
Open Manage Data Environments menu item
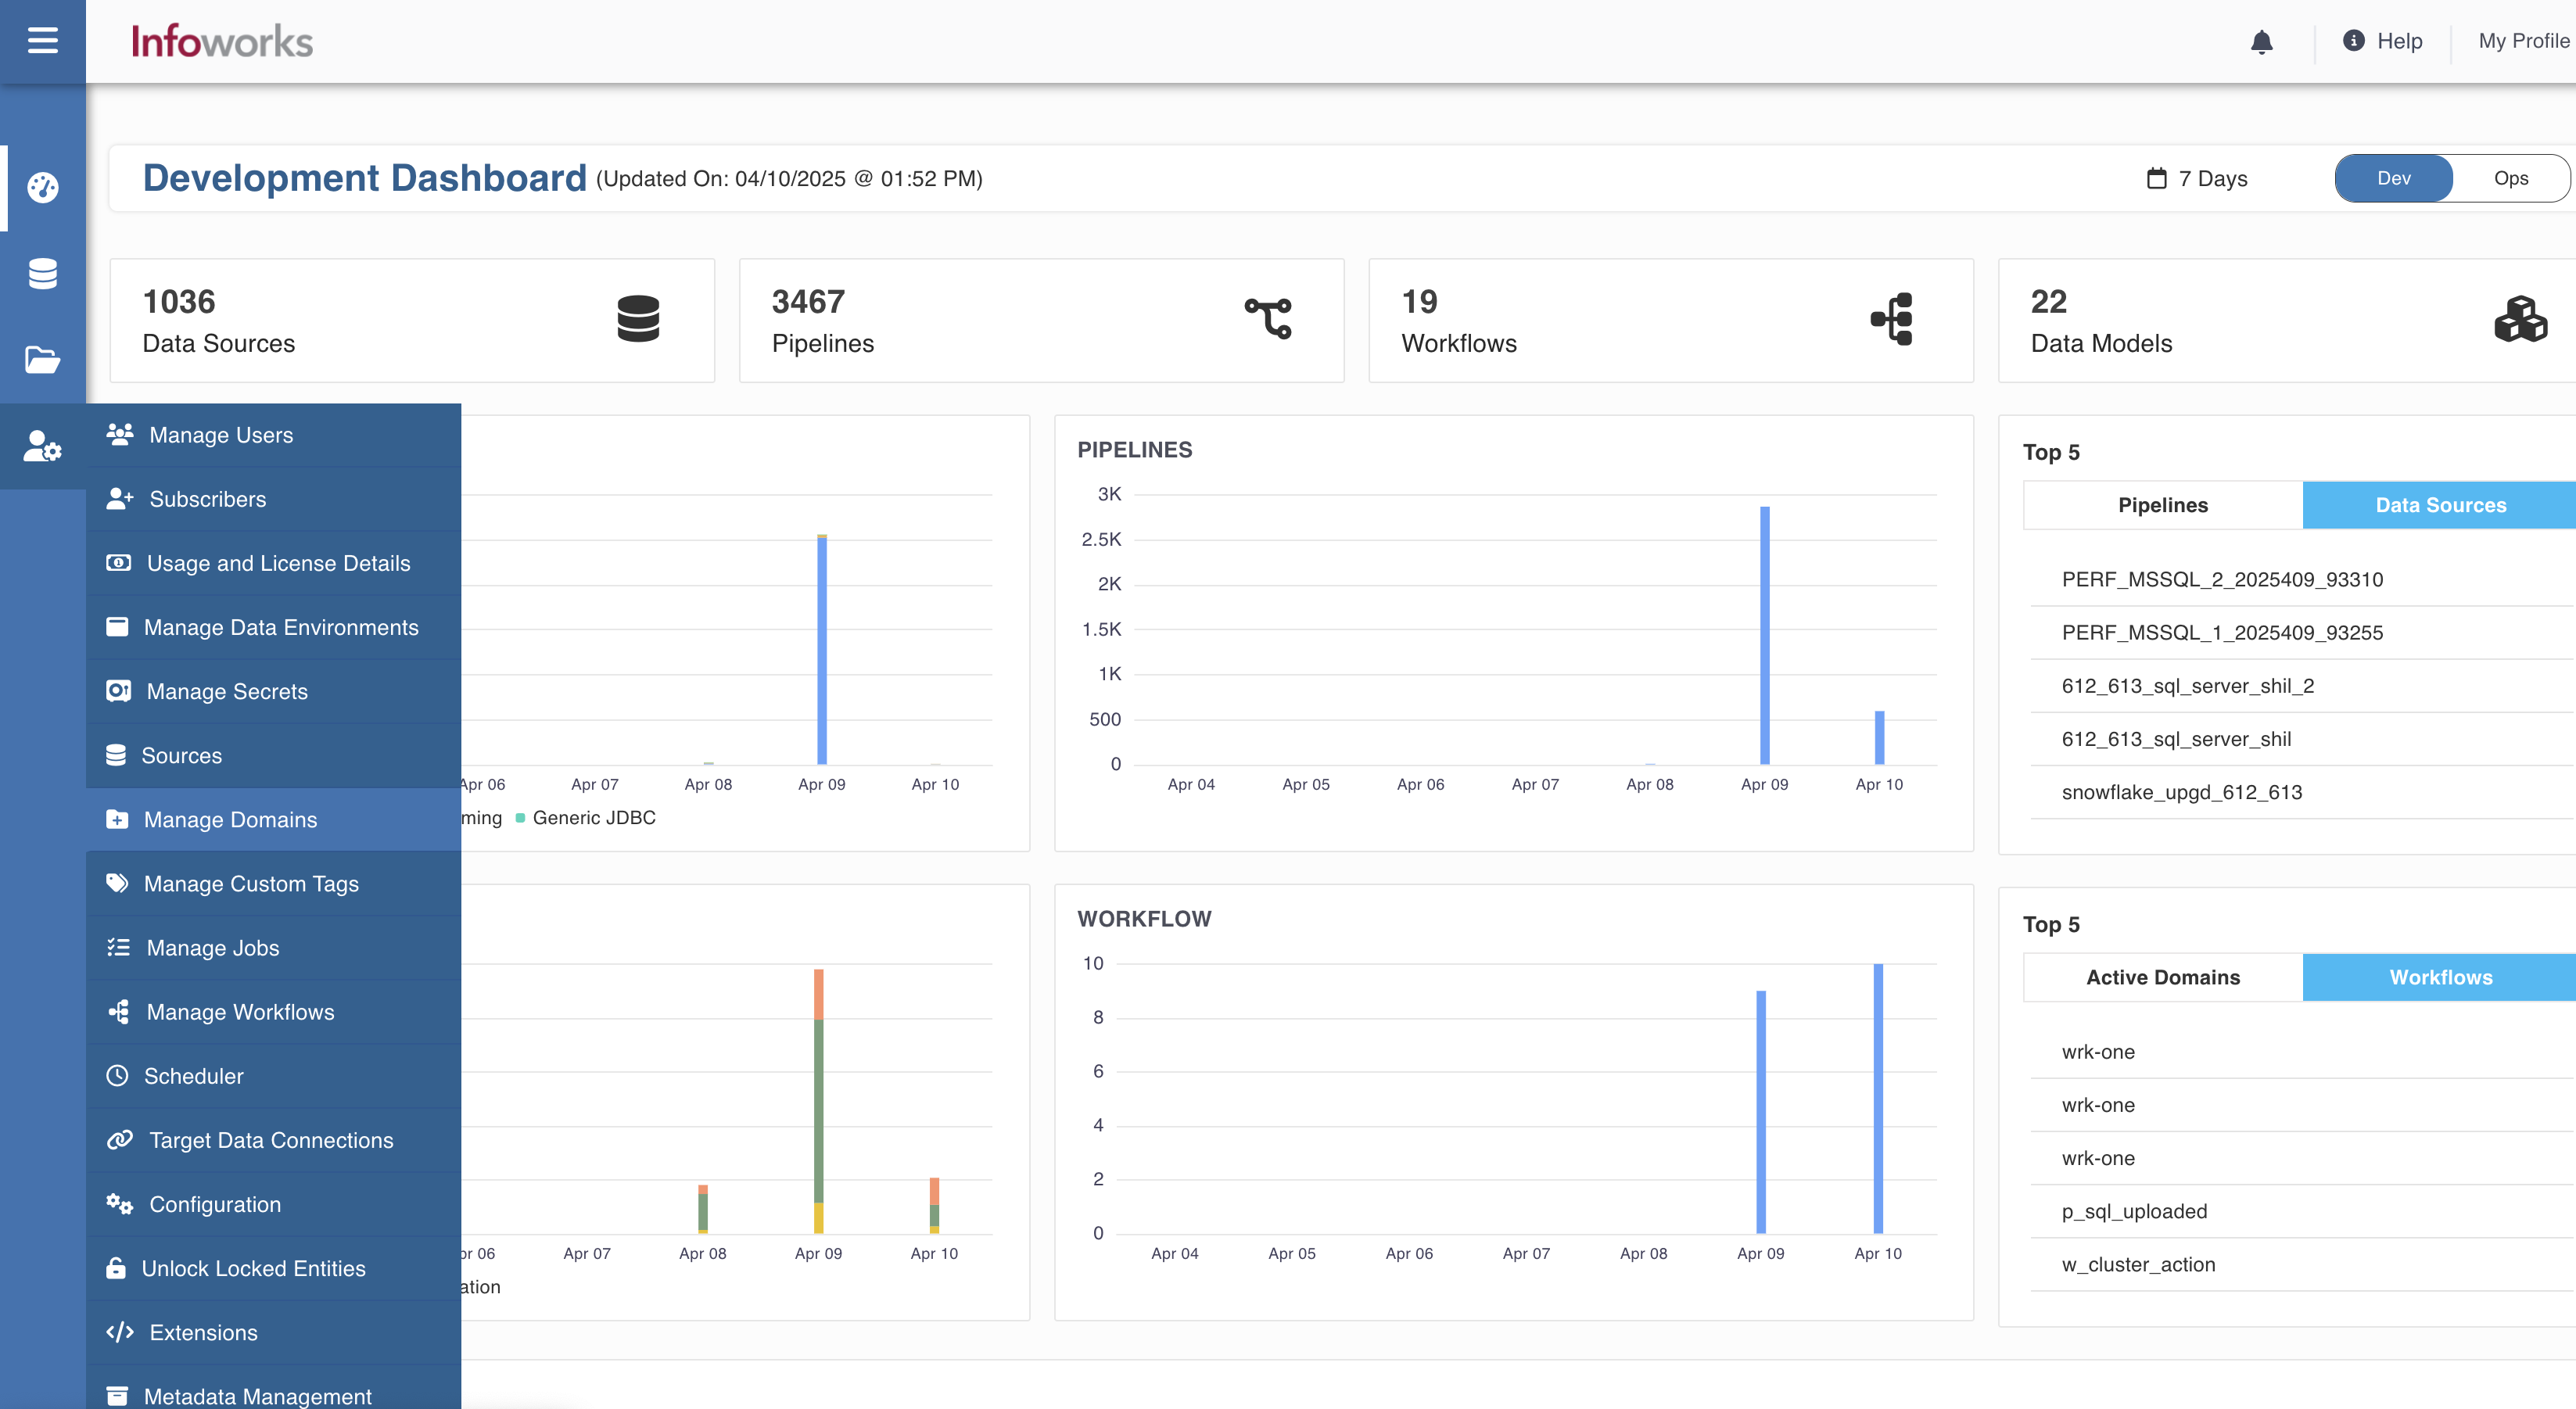273,627
